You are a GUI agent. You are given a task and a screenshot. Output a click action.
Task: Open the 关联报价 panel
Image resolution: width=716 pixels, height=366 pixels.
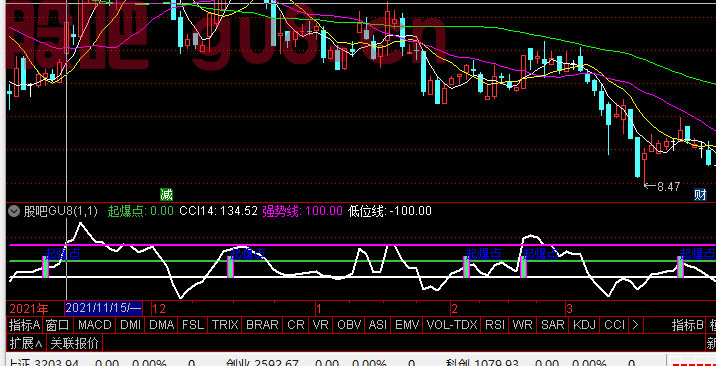pos(74,342)
